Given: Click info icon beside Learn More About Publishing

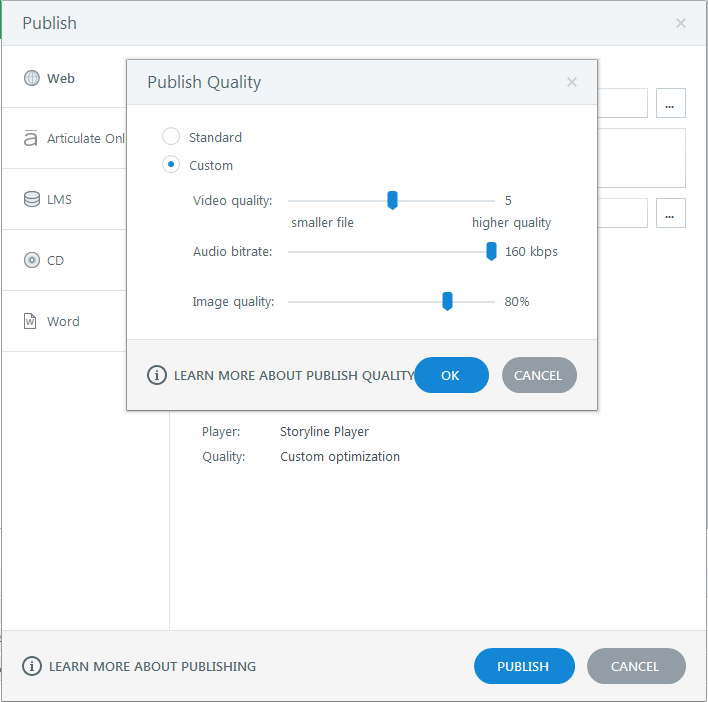Looking at the screenshot, I should point(32,666).
